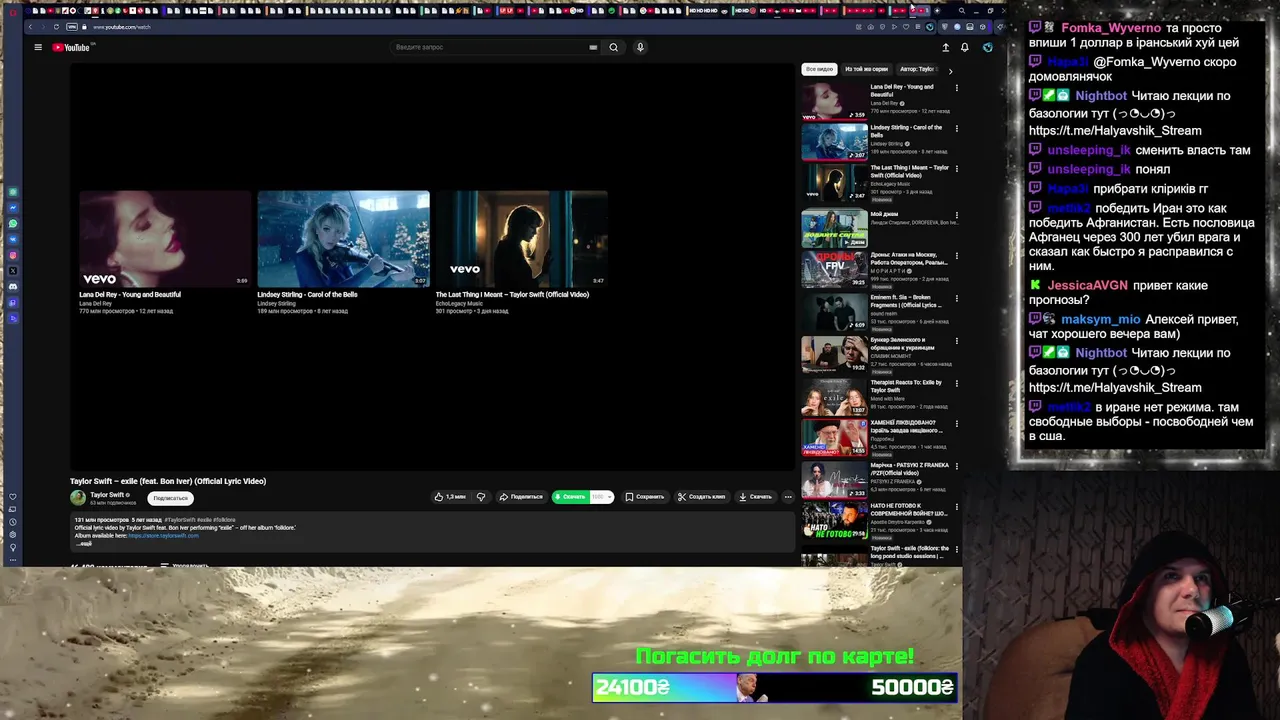Open options menu for Carol of the Bells sidebar video
1280x720 pixels.
tap(956, 129)
